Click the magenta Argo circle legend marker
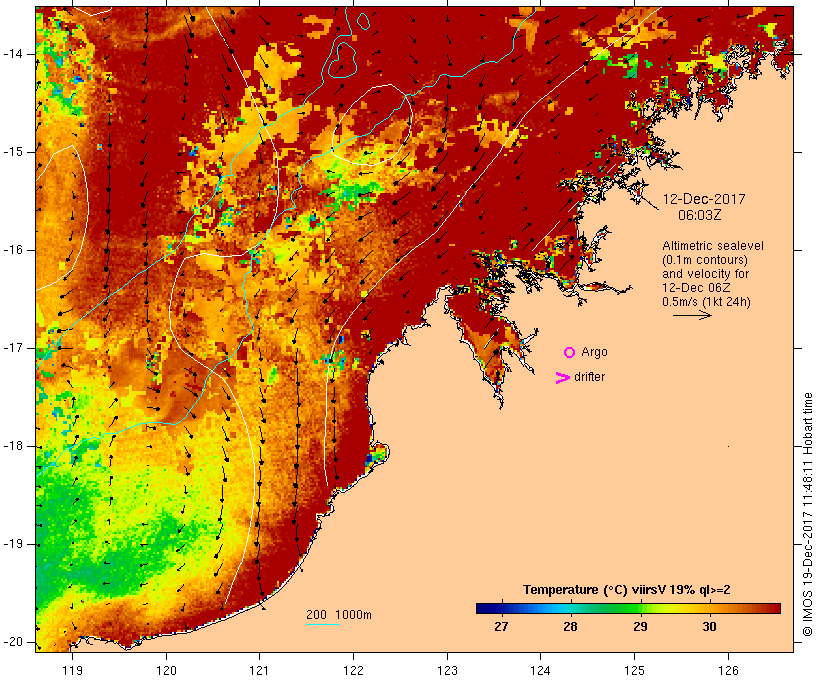 coord(570,353)
